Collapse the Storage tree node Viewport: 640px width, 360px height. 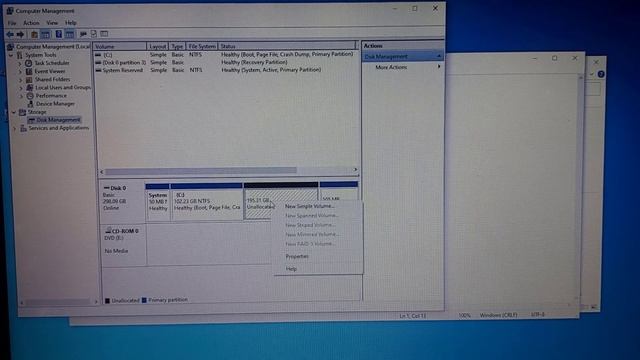pos(14,112)
